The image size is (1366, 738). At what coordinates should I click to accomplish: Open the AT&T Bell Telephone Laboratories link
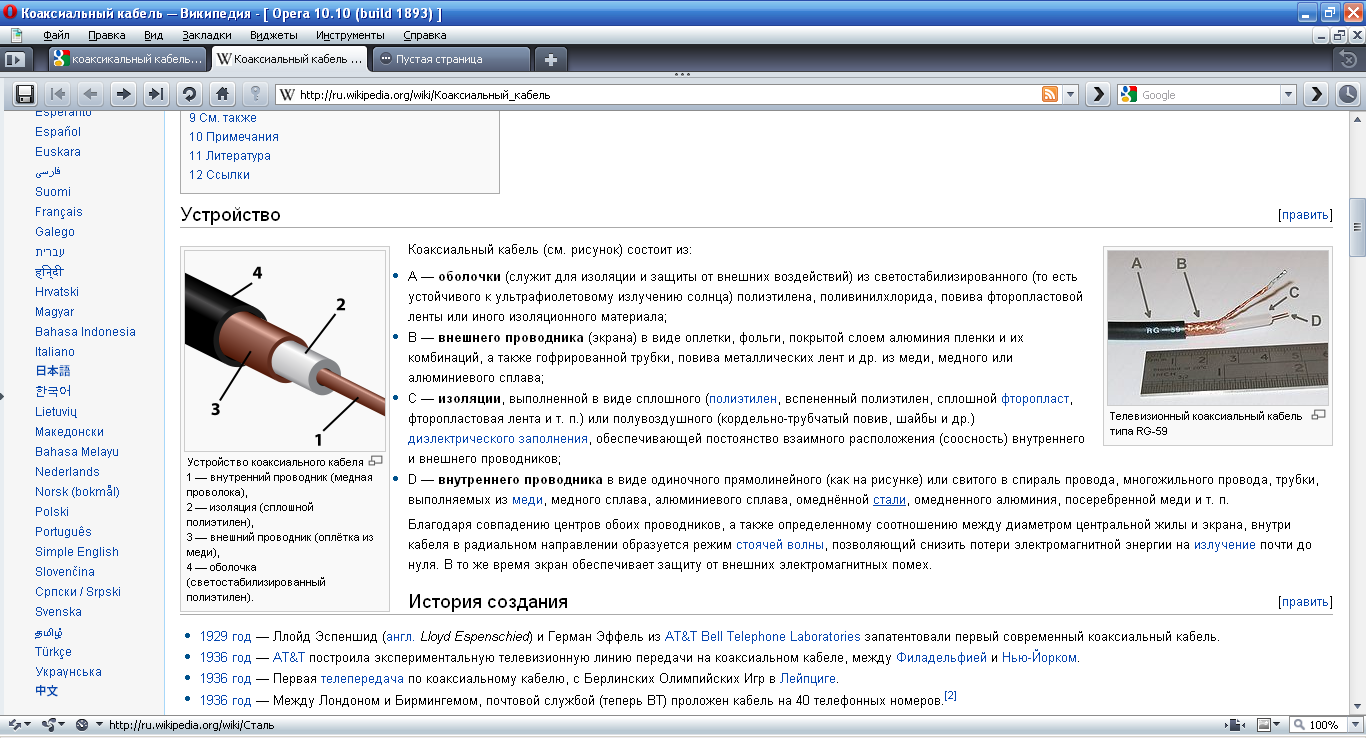tap(762, 636)
